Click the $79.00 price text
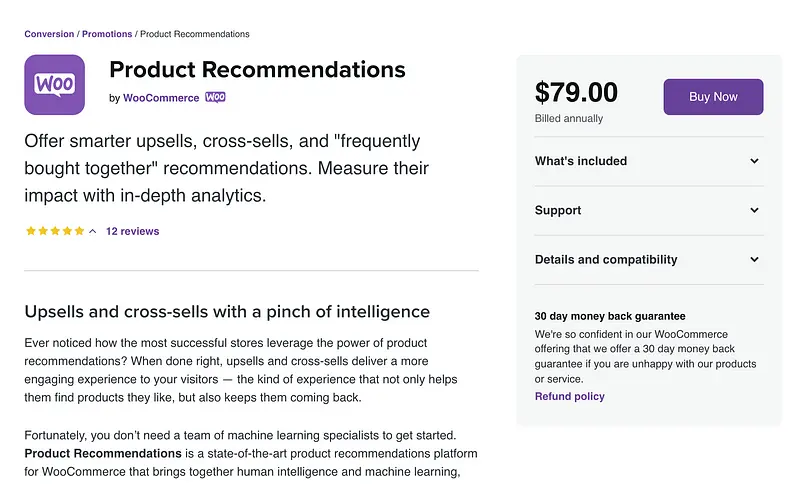The height and width of the screenshot is (484, 800). pos(576,93)
